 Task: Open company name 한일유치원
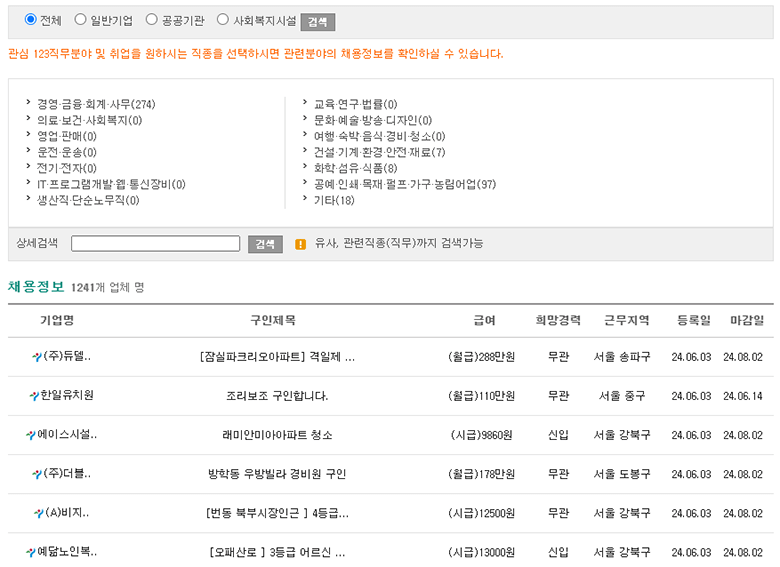point(67,395)
